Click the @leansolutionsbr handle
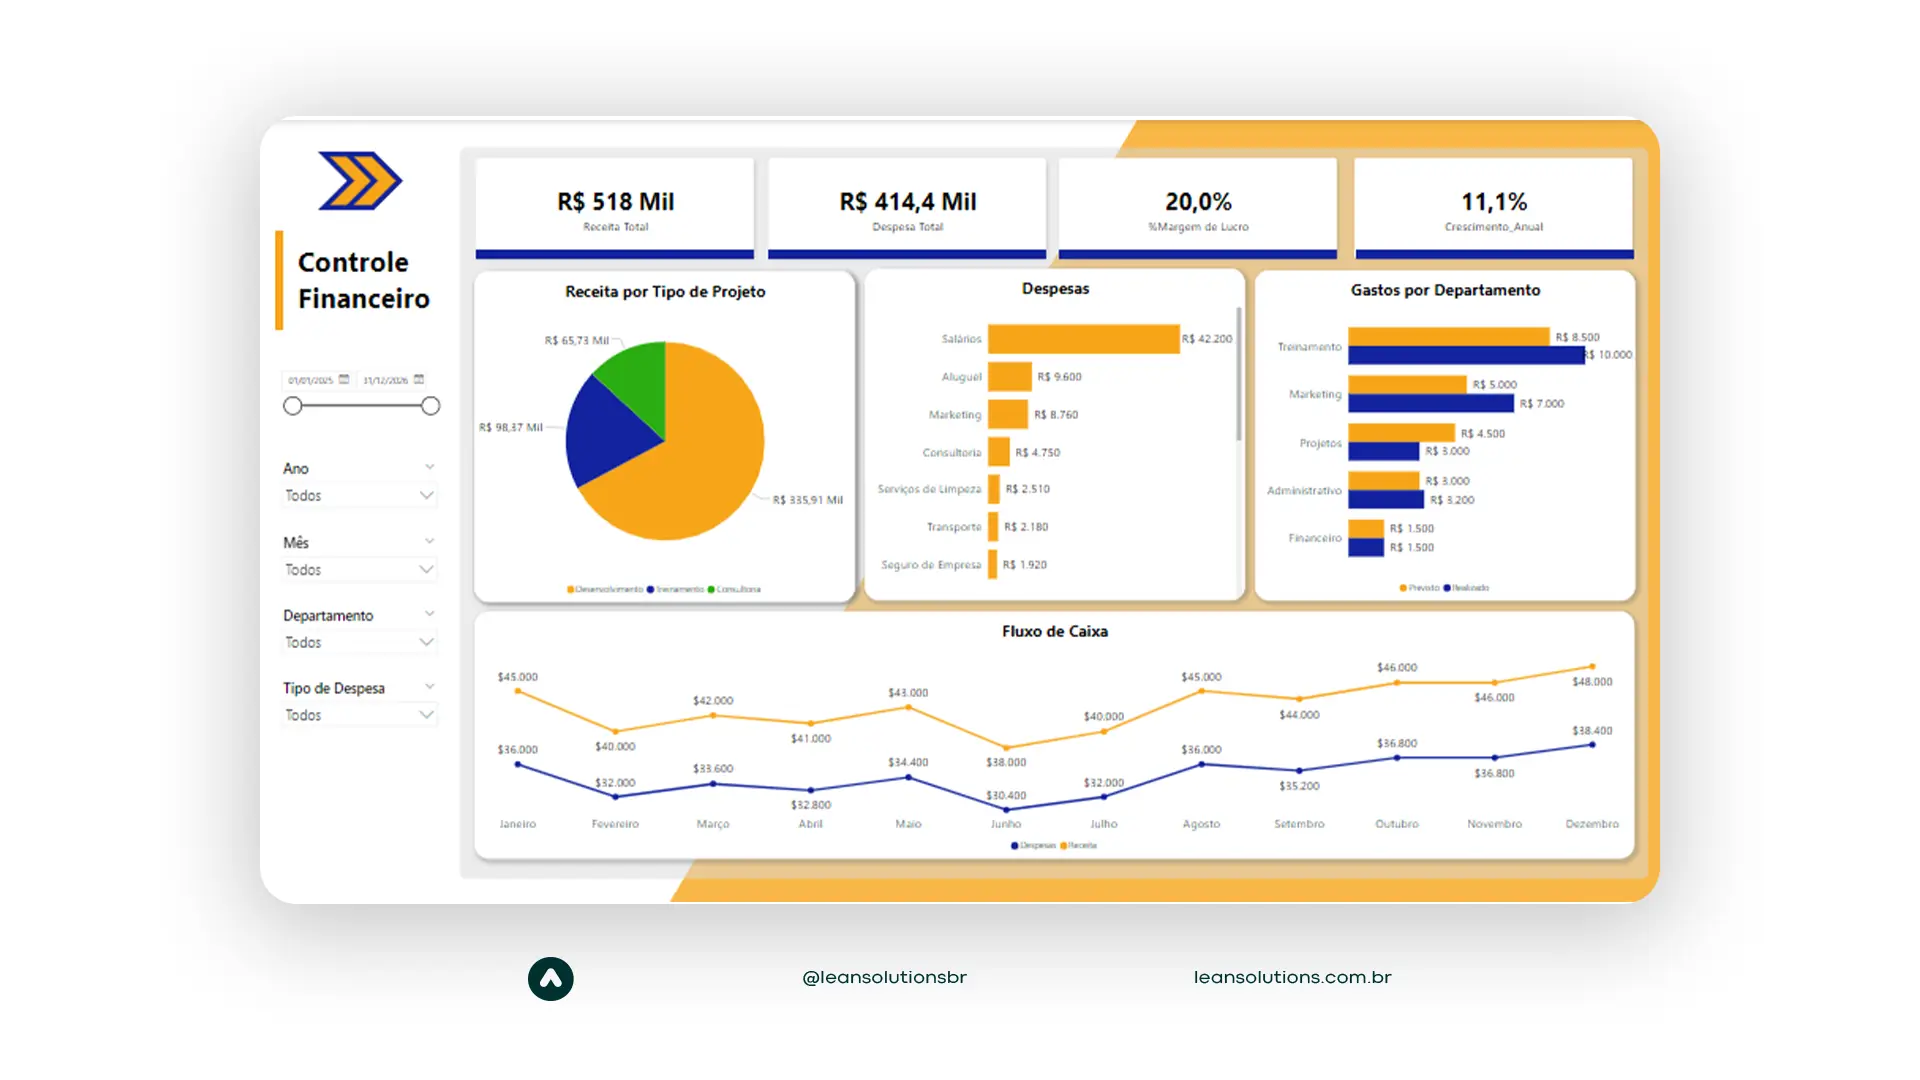Screen dimensions: 1920x1080 (x=884, y=978)
